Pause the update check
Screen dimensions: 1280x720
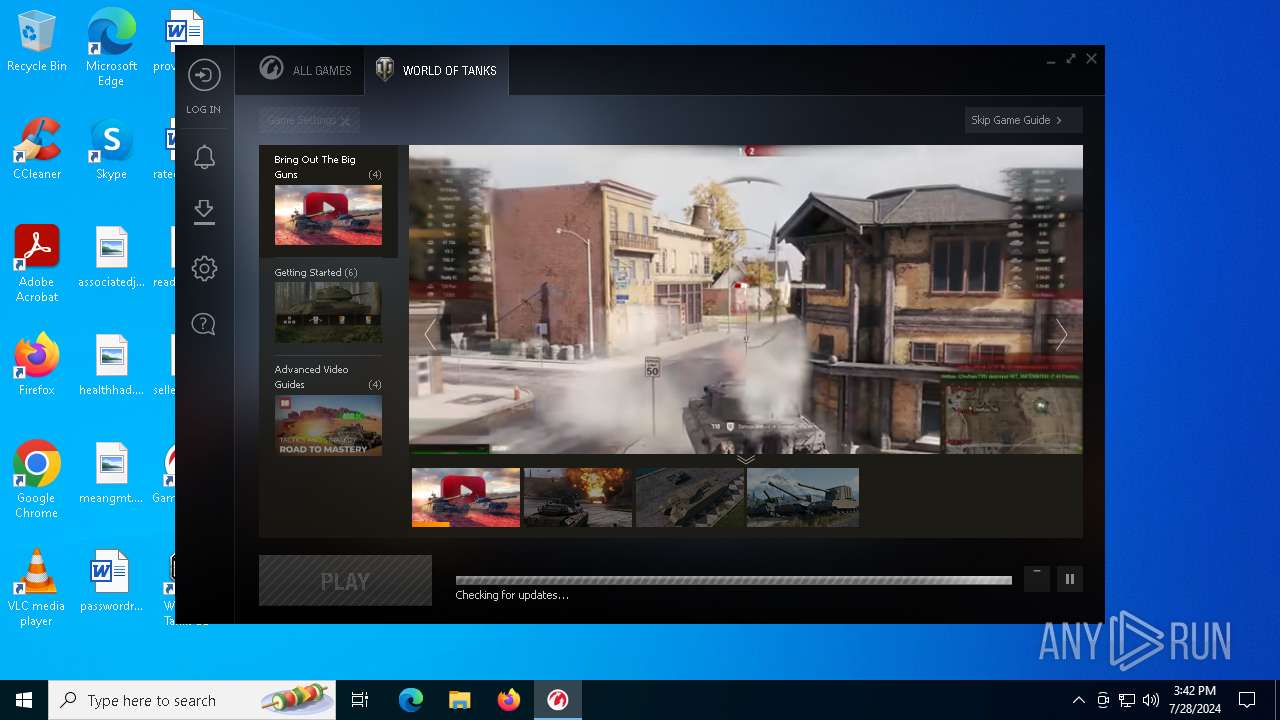point(1070,579)
